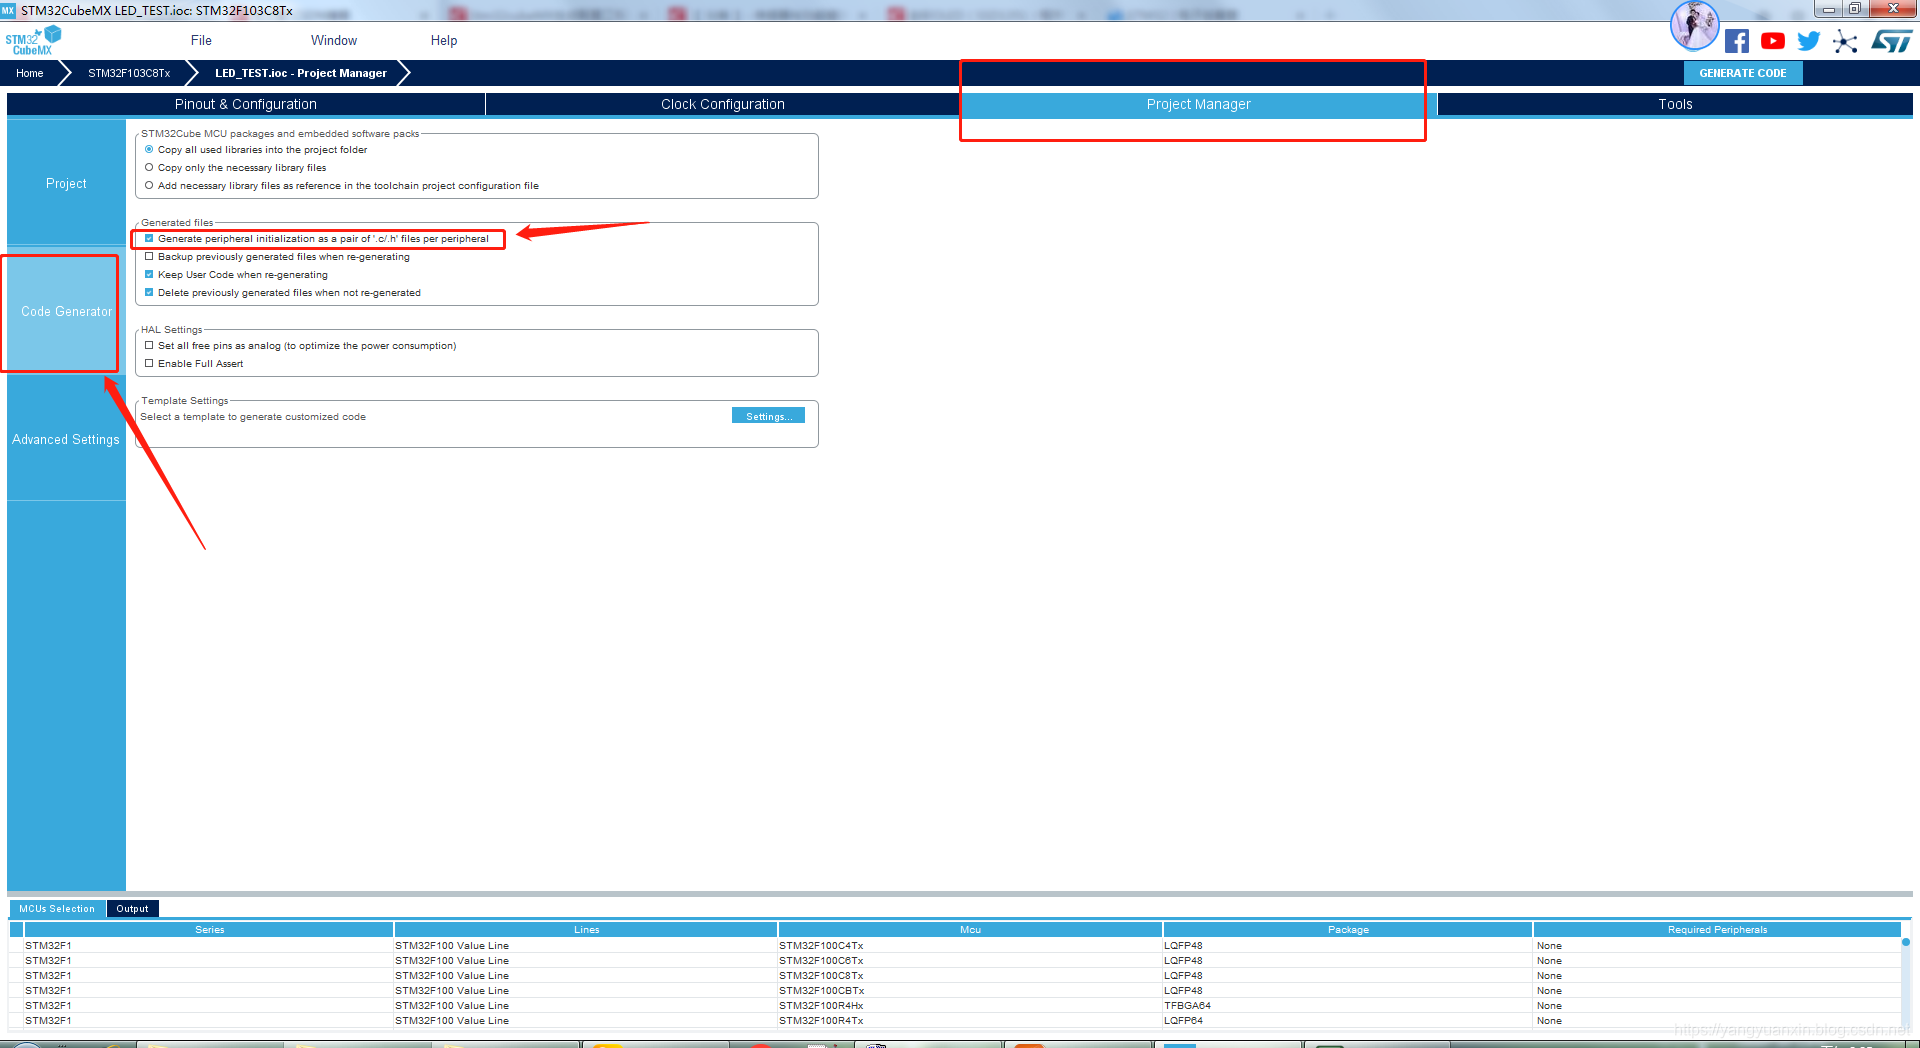The image size is (1920, 1048).
Task: Select the STM32F100R4Hx row
Action: 955,1006
